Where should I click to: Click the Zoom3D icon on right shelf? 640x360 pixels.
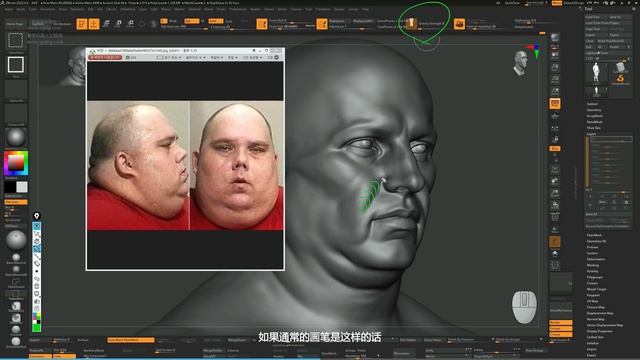coord(555,193)
